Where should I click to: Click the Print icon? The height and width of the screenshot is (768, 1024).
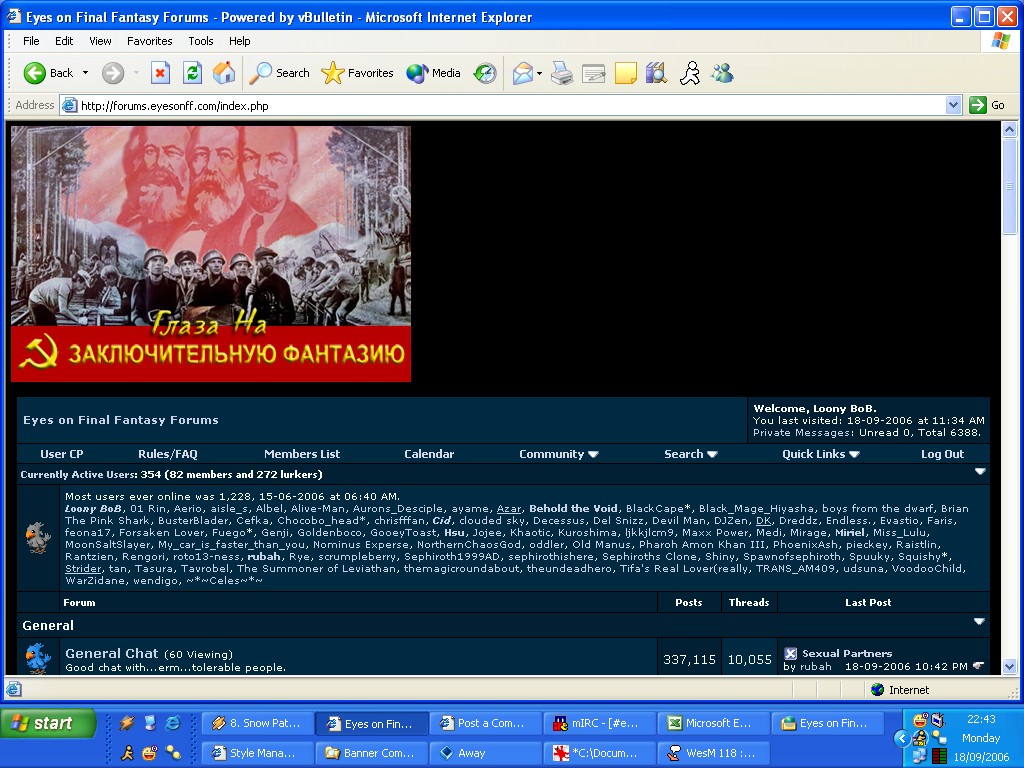click(x=562, y=73)
